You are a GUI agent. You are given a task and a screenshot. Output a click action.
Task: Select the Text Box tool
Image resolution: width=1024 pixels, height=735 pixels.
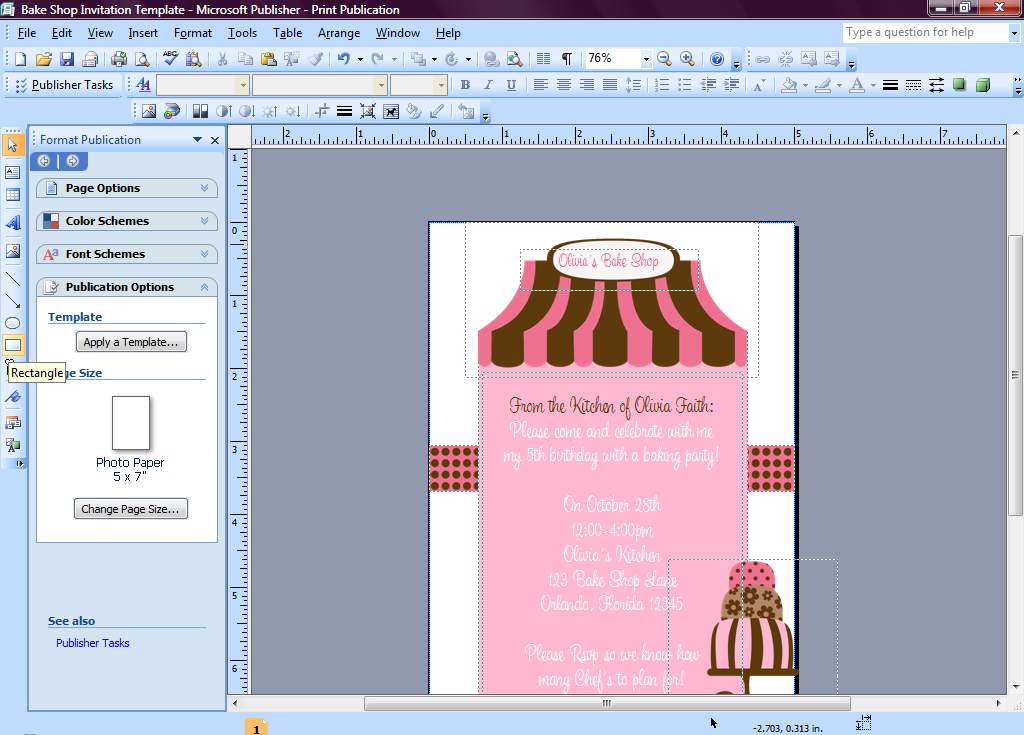click(12, 172)
